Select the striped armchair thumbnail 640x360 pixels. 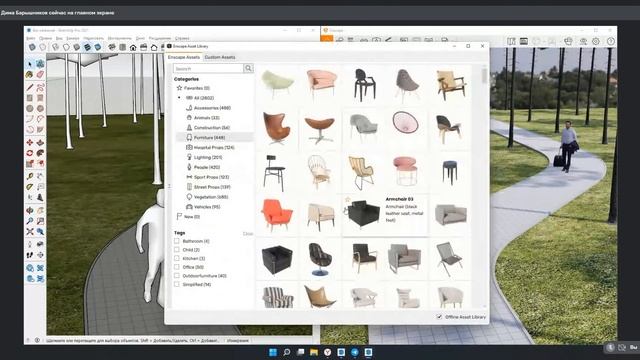pyautogui.click(x=278, y=297)
